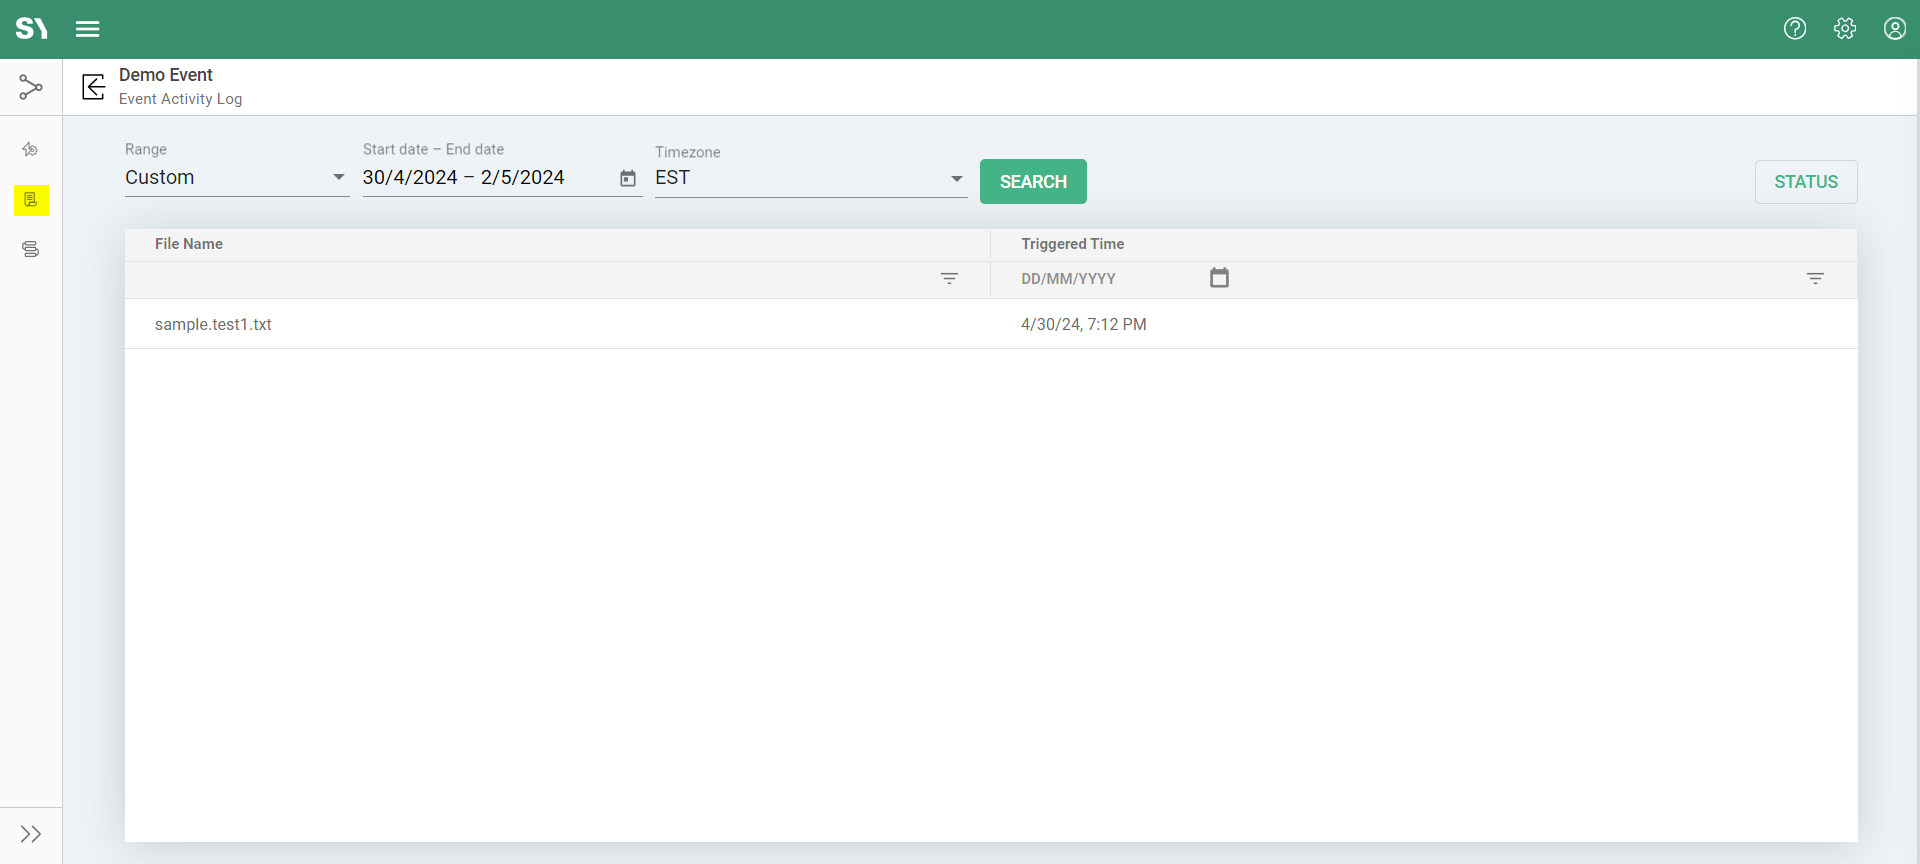Go back using the exit arrow icon
The height and width of the screenshot is (864, 1920).
[94, 87]
